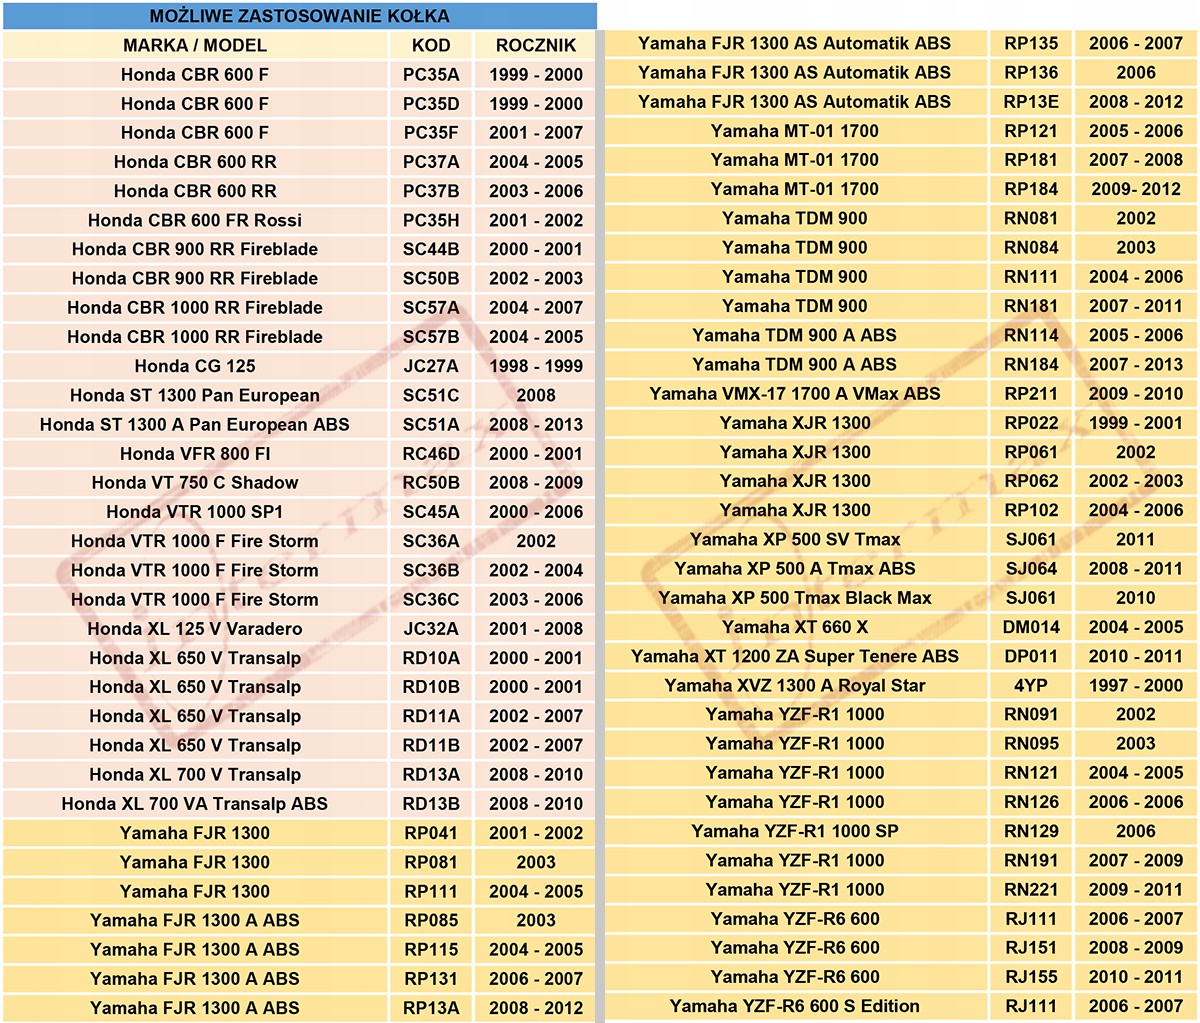Click the 'Honda CBR 600 FR Rossi' cell
The image size is (1200, 1023).
coord(195,220)
